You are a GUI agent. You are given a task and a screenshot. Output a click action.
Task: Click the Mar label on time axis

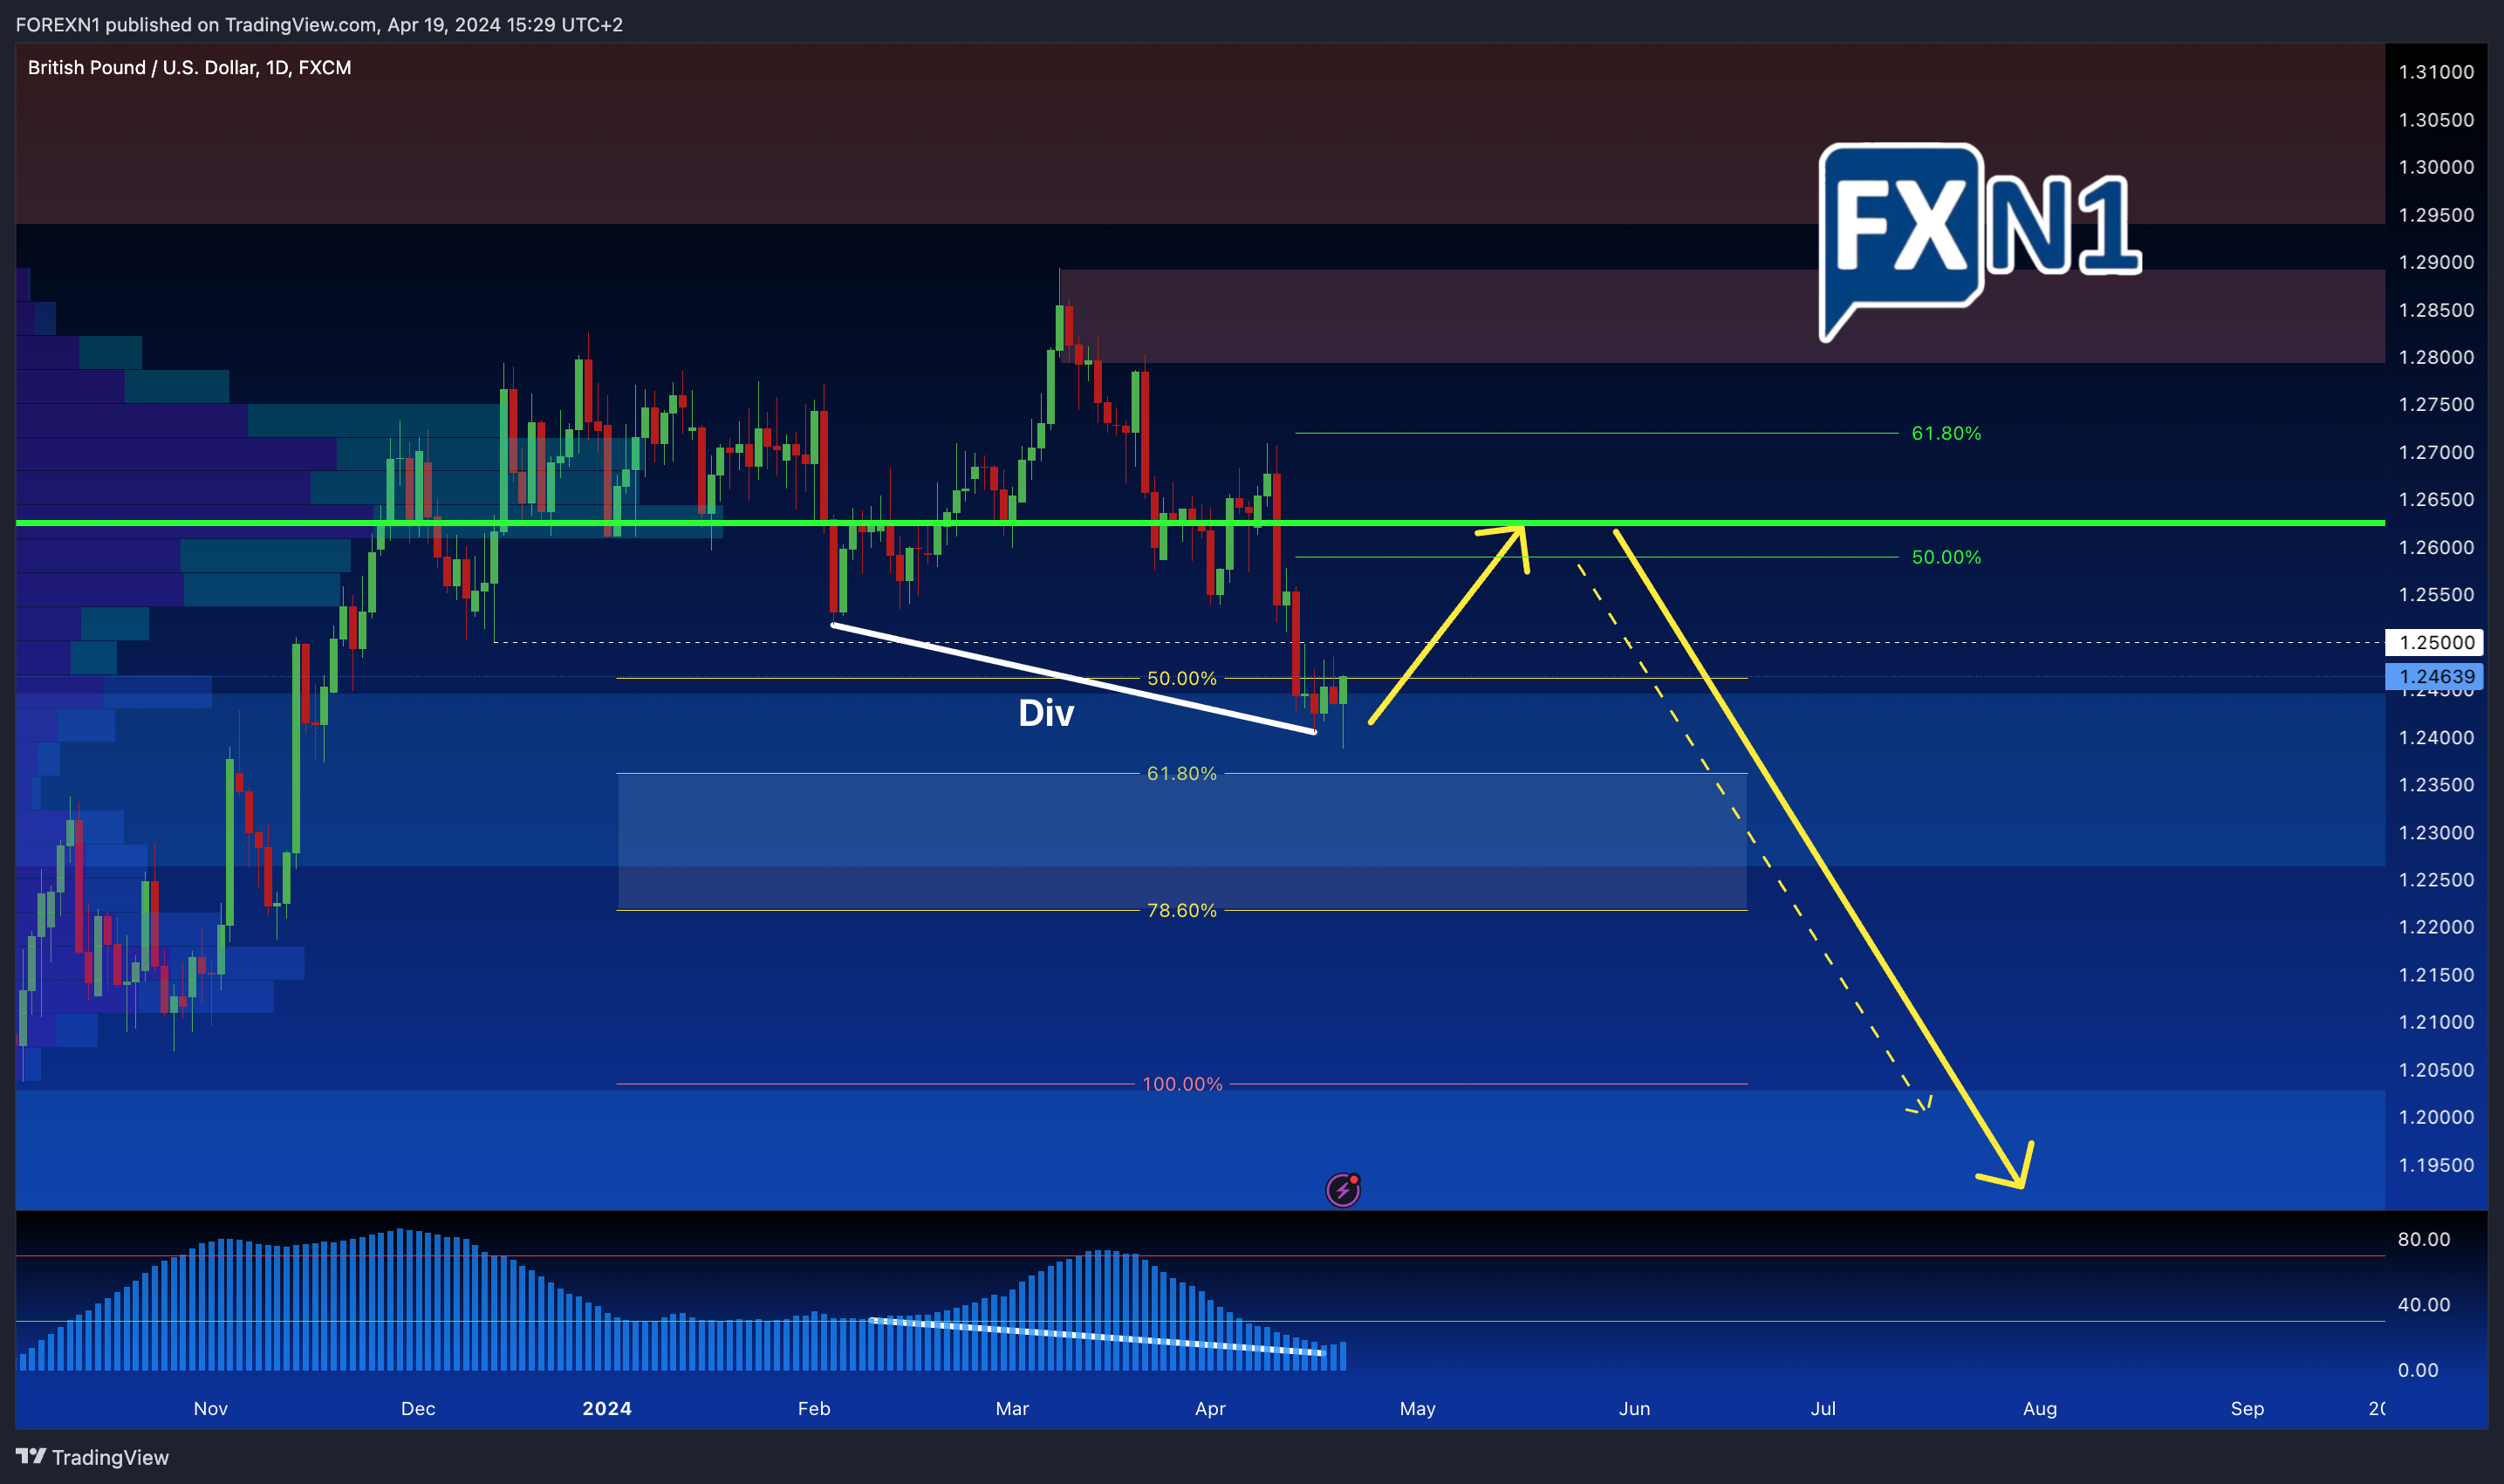(x=1012, y=1408)
